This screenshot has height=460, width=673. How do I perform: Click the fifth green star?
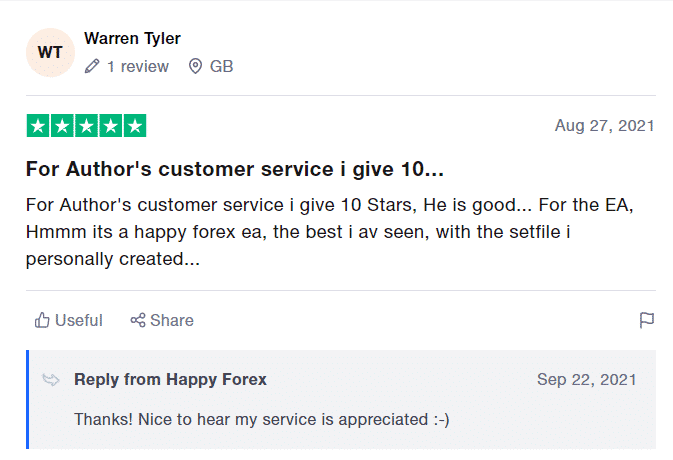pos(135,126)
